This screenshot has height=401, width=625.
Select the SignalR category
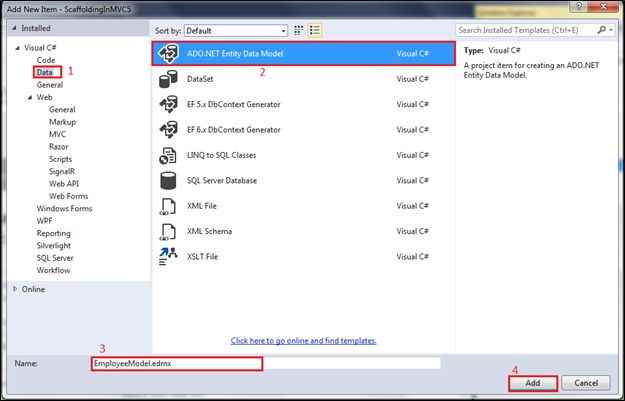tap(62, 171)
